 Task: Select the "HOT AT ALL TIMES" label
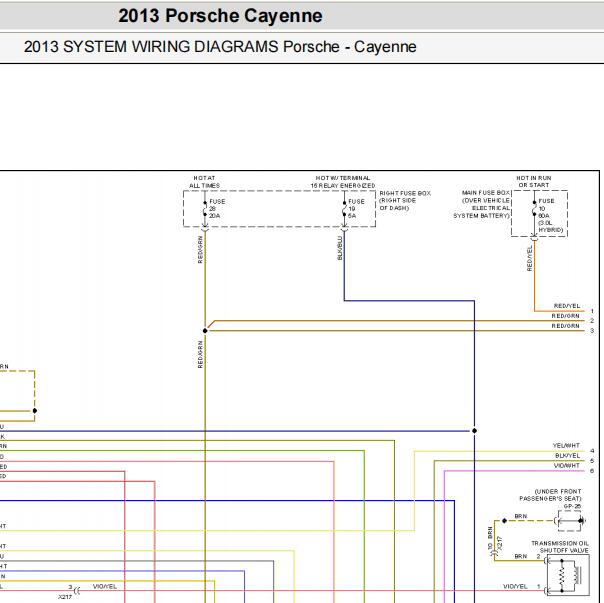pos(204,182)
